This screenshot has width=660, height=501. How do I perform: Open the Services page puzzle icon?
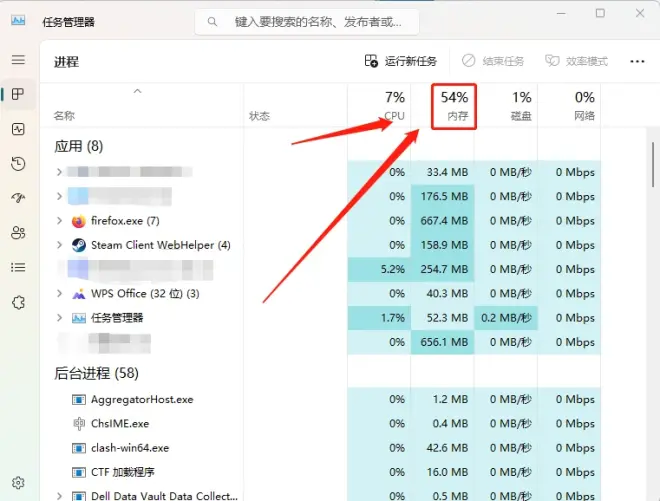click(x=18, y=302)
